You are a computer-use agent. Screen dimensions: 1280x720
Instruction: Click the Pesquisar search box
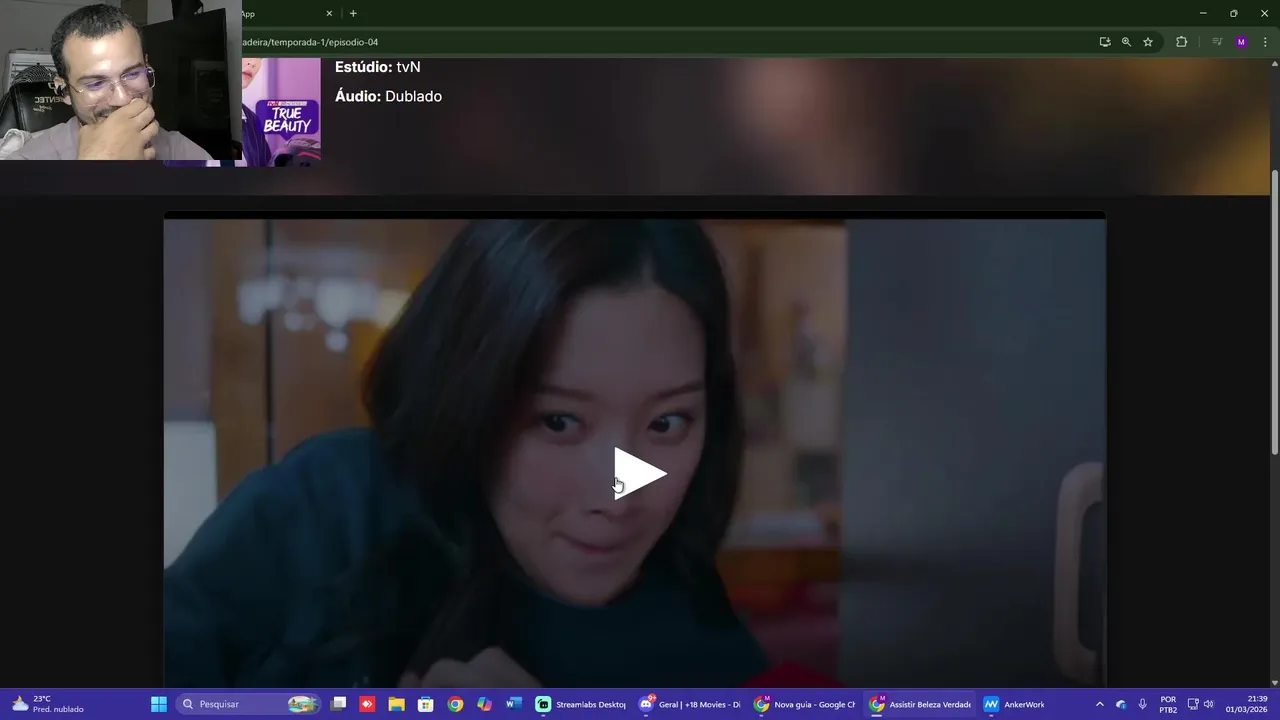point(249,704)
